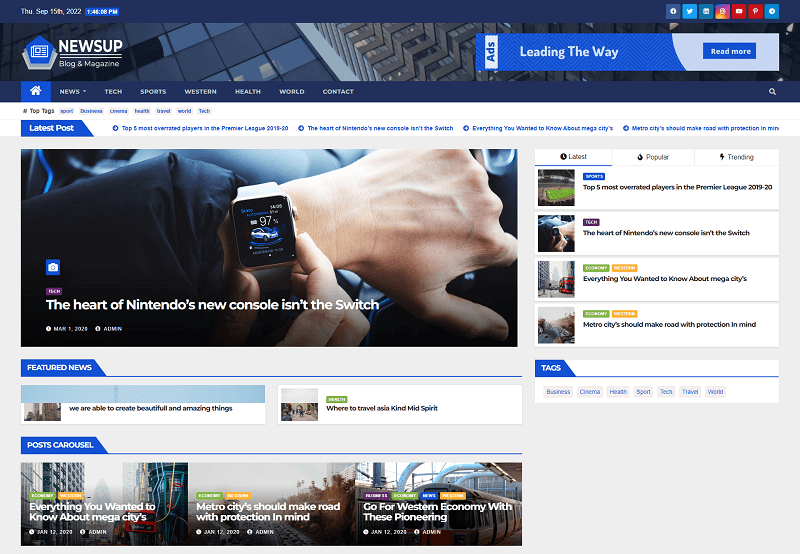The width and height of the screenshot is (800, 554).
Task: Open the Twitter social icon
Action: pyautogui.click(x=689, y=11)
